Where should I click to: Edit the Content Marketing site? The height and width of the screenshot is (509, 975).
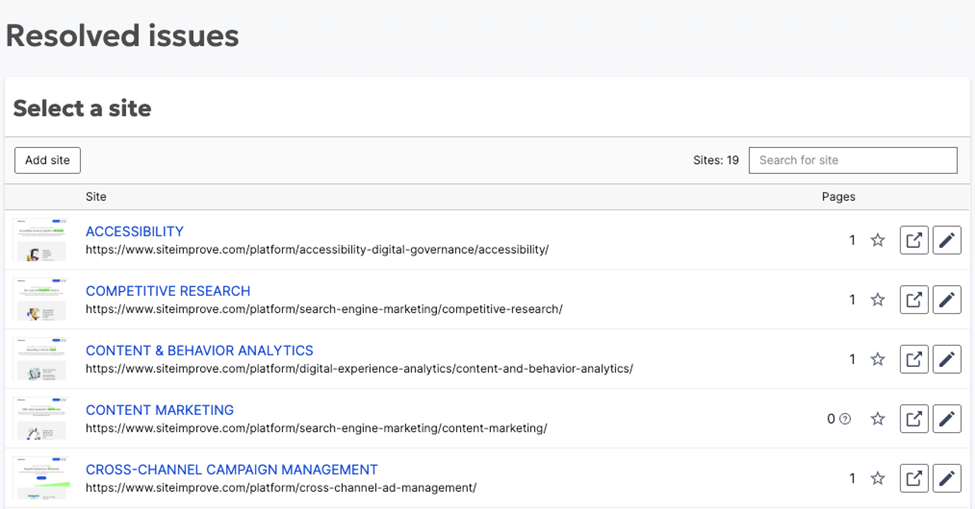click(946, 418)
